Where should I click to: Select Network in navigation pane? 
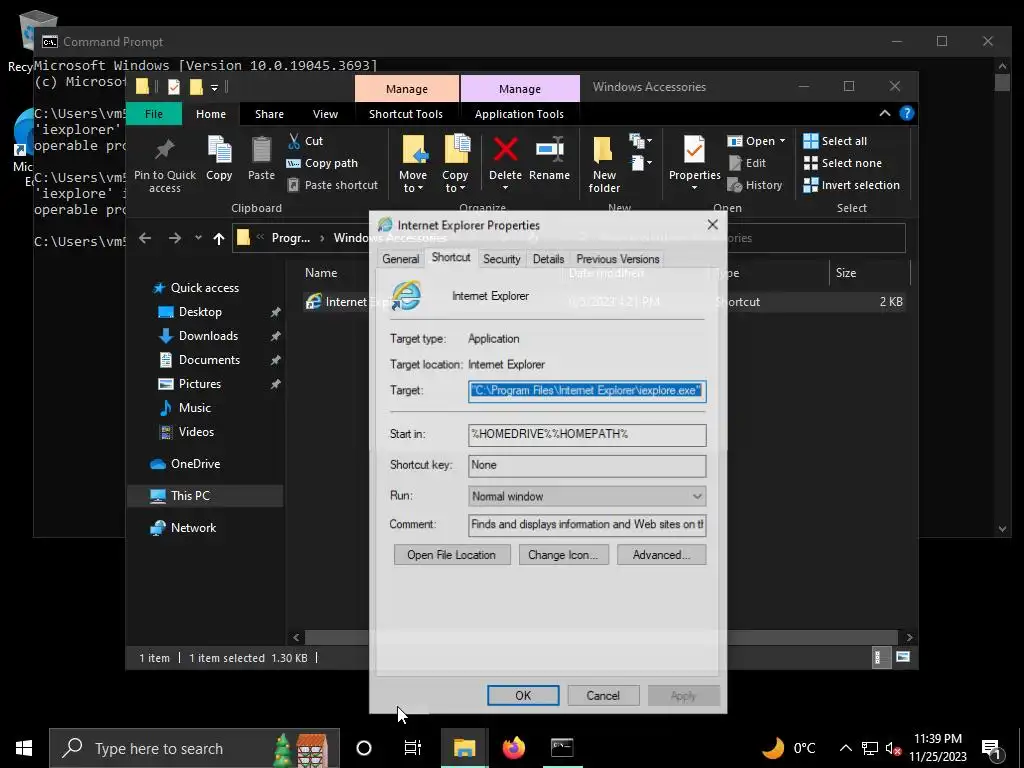point(184,528)
